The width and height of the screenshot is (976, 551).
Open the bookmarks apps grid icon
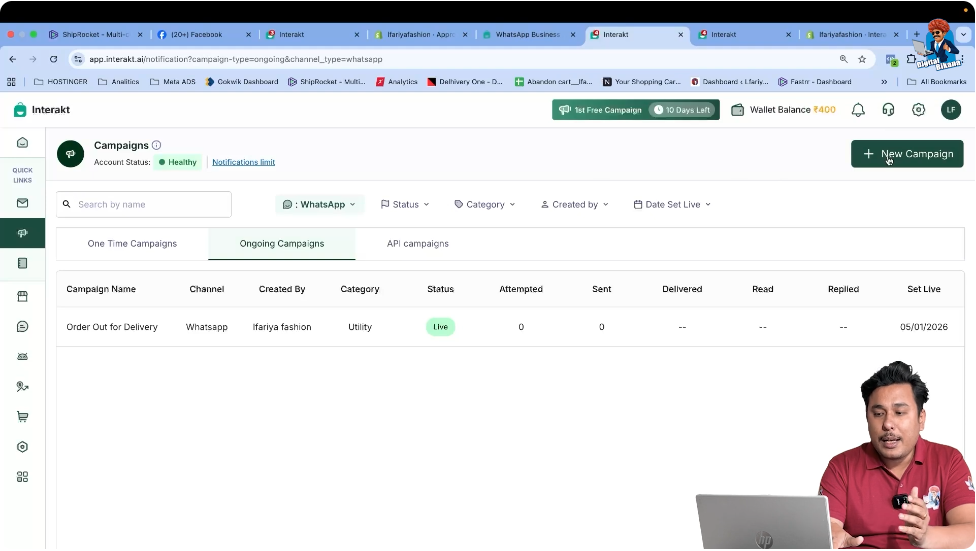[x=11, y=82]
